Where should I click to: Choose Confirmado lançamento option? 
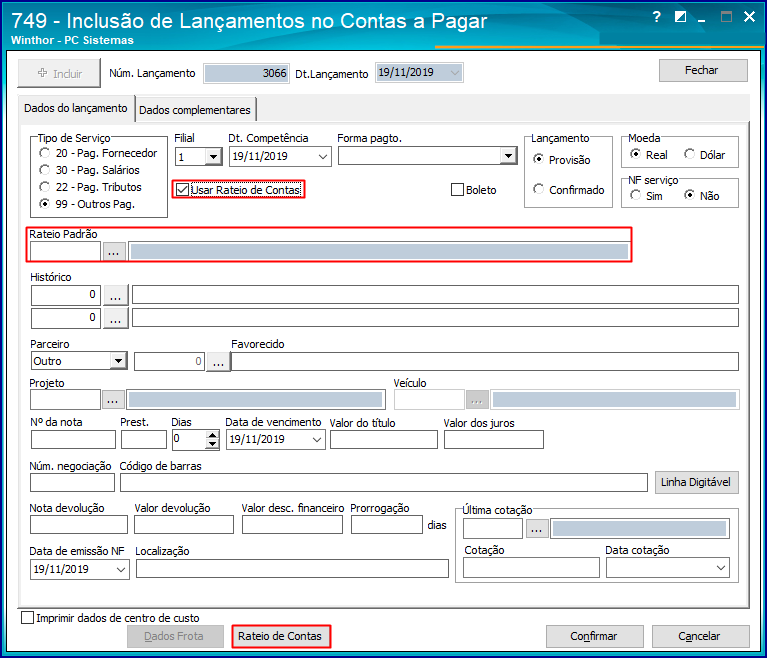[x=539, y=189]
